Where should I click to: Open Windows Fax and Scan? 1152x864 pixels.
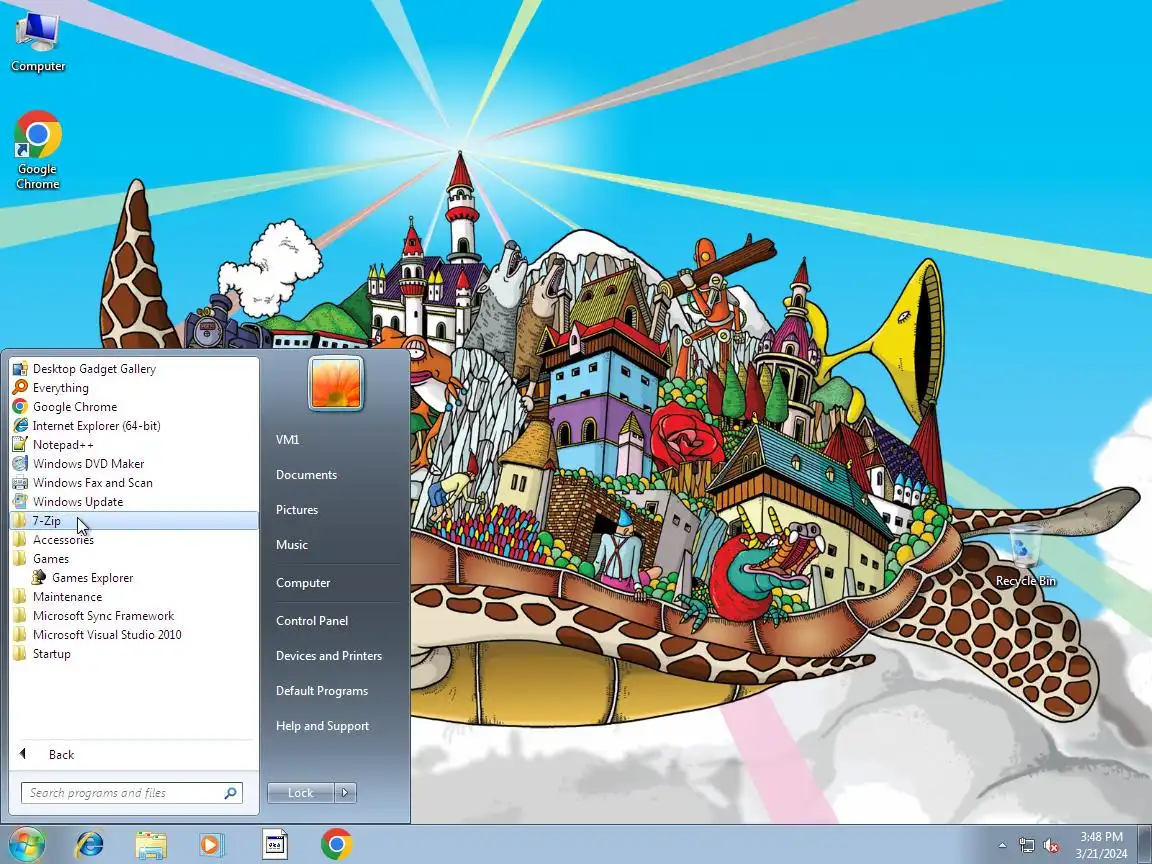134,483
